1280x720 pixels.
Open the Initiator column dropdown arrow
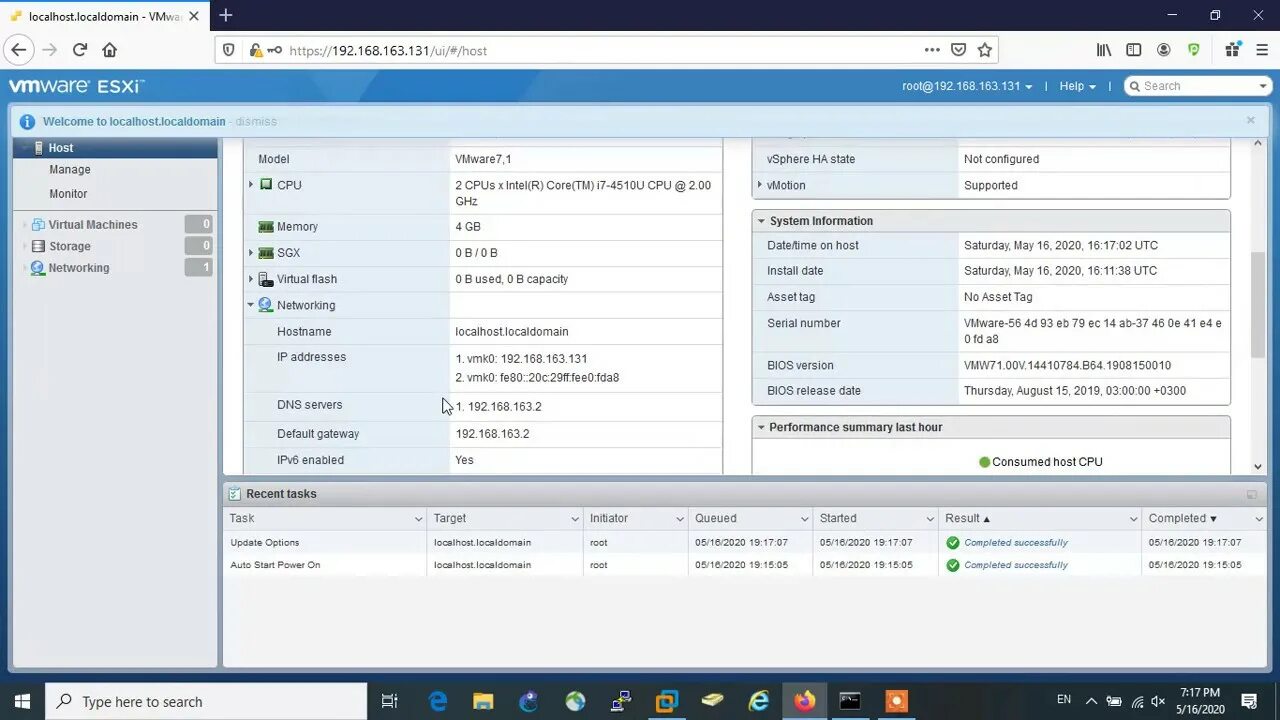(679, 519)
